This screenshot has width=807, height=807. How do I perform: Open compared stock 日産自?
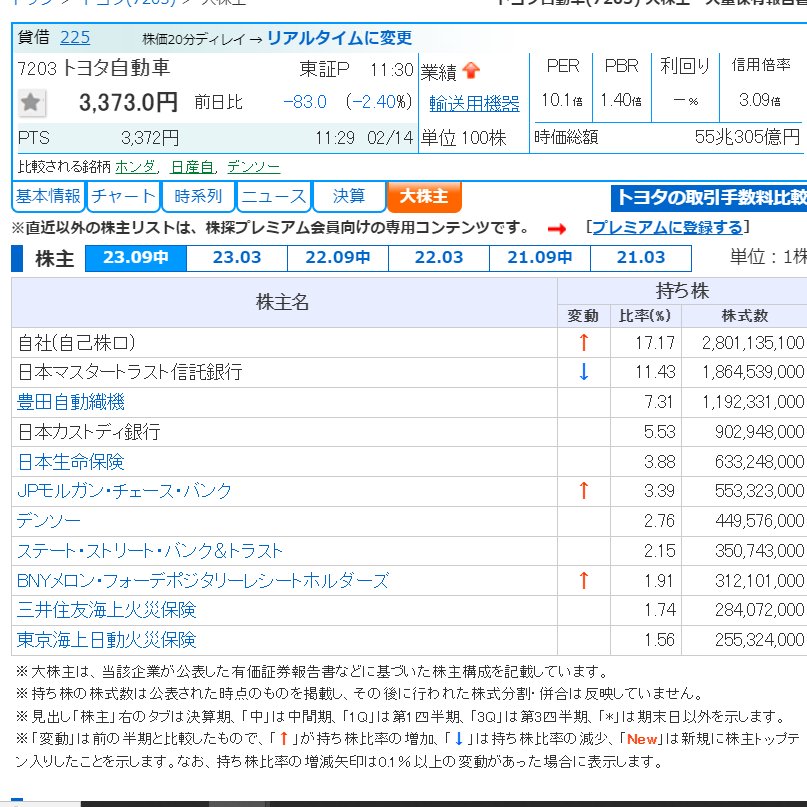pos(191,166)
